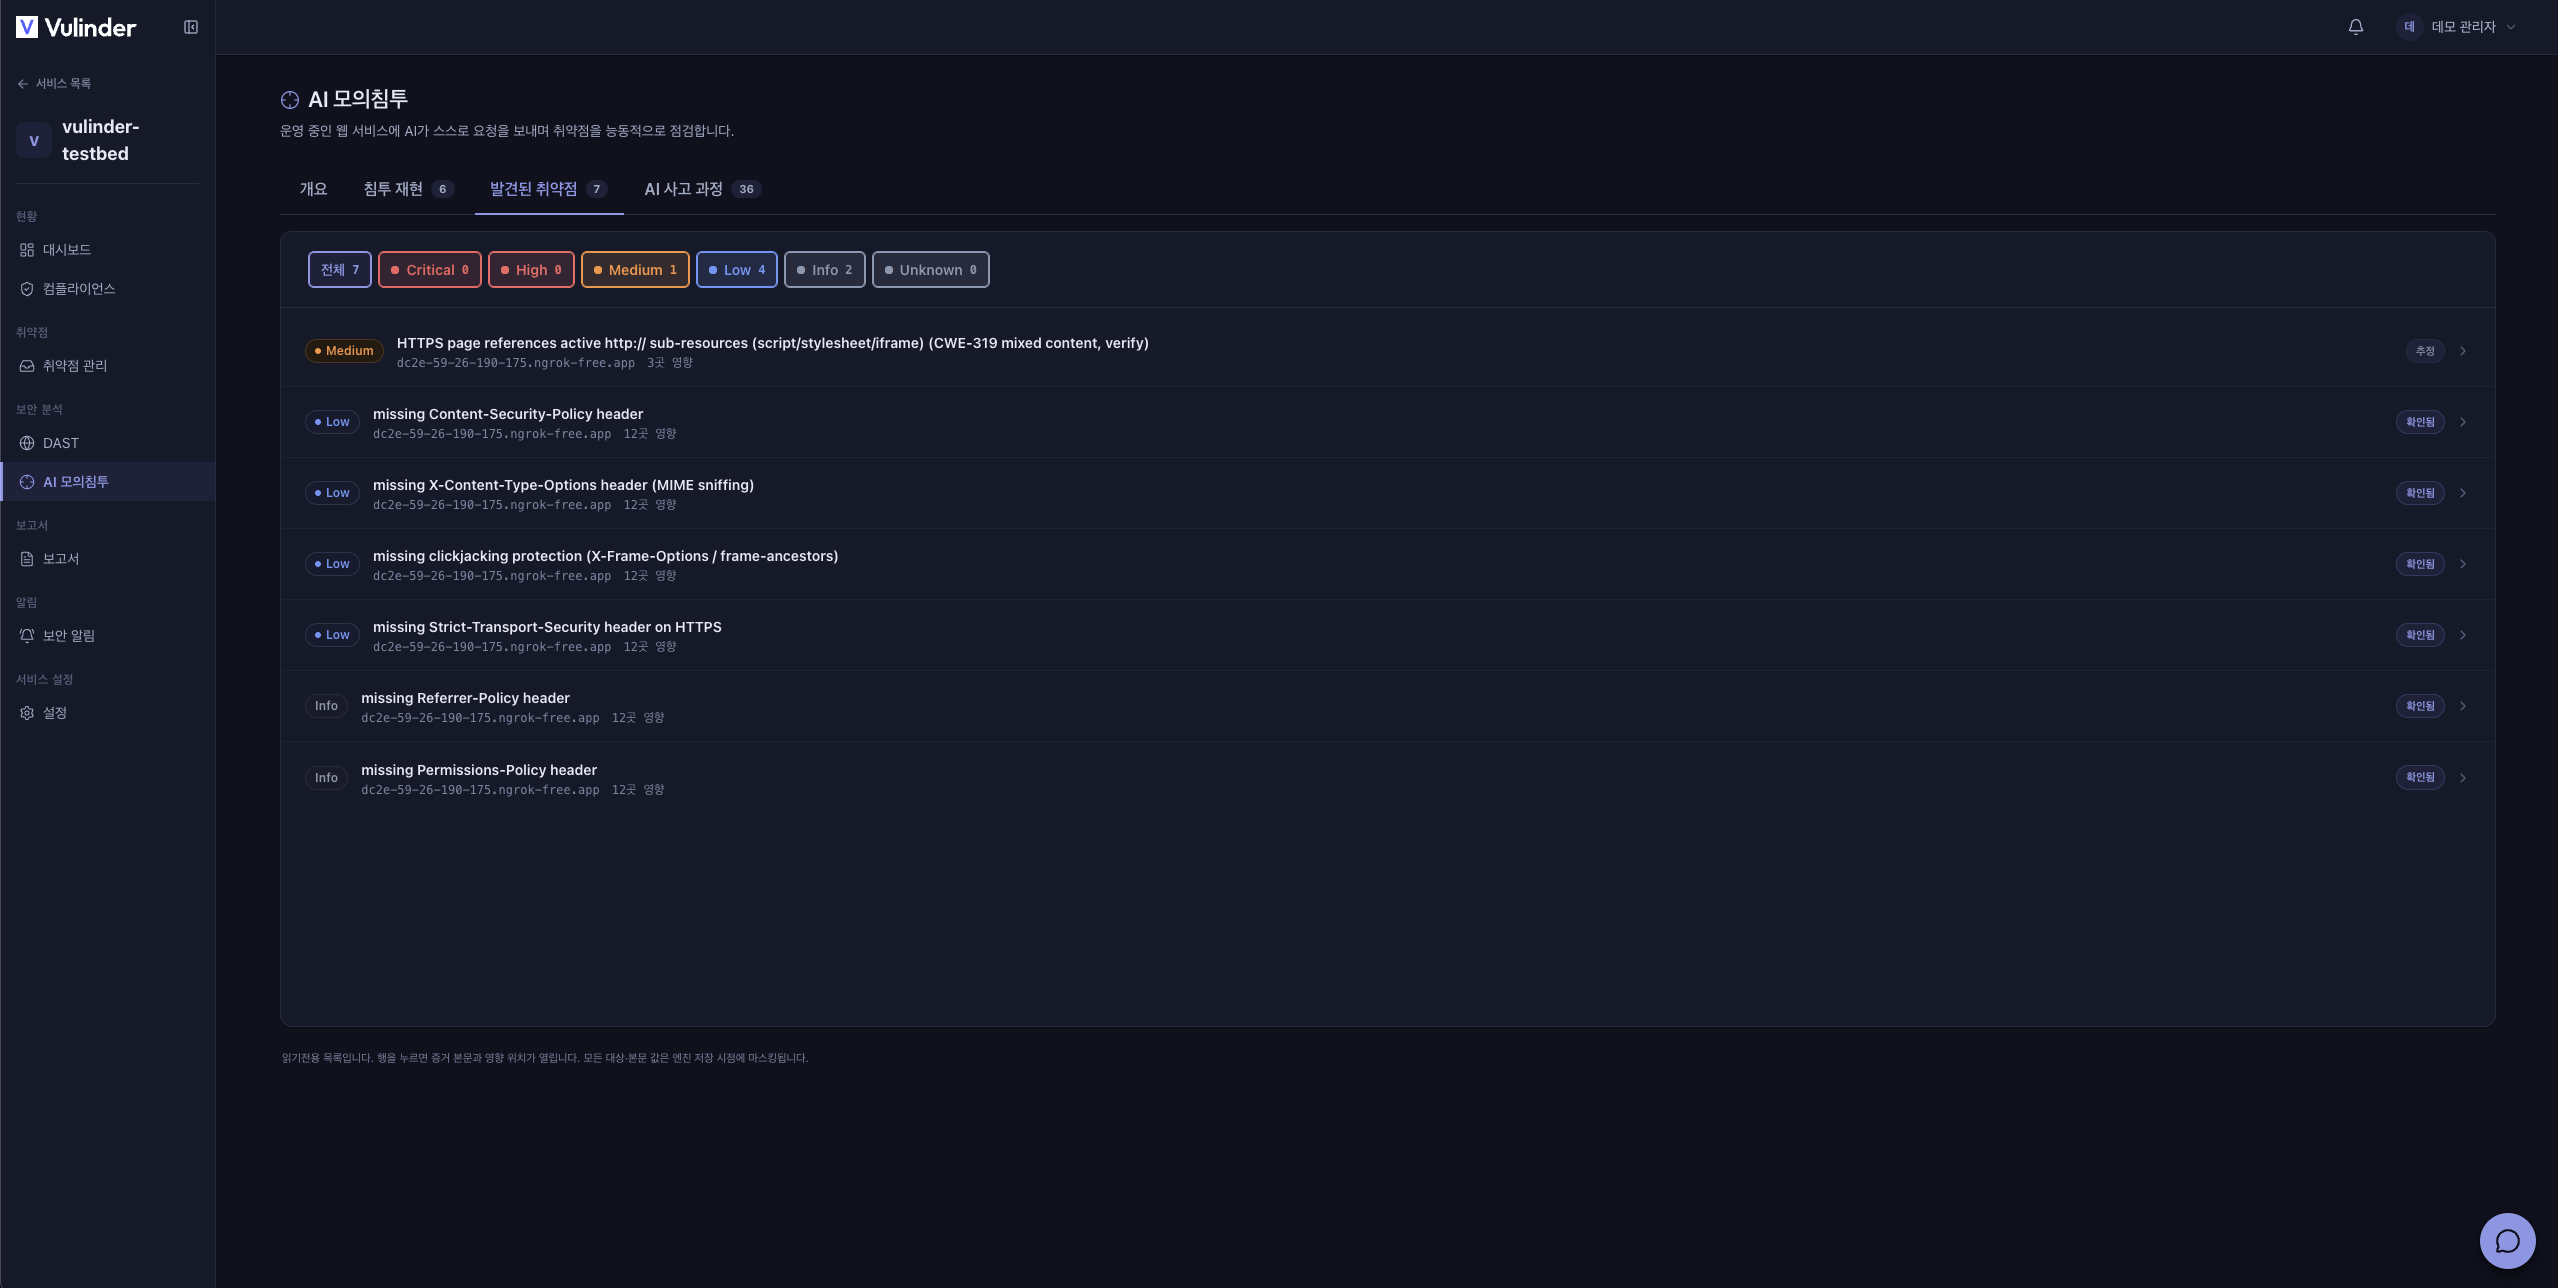Click the 보고서 document icon
This screenshot has height=1288, width=2558.
click(27, 559)
